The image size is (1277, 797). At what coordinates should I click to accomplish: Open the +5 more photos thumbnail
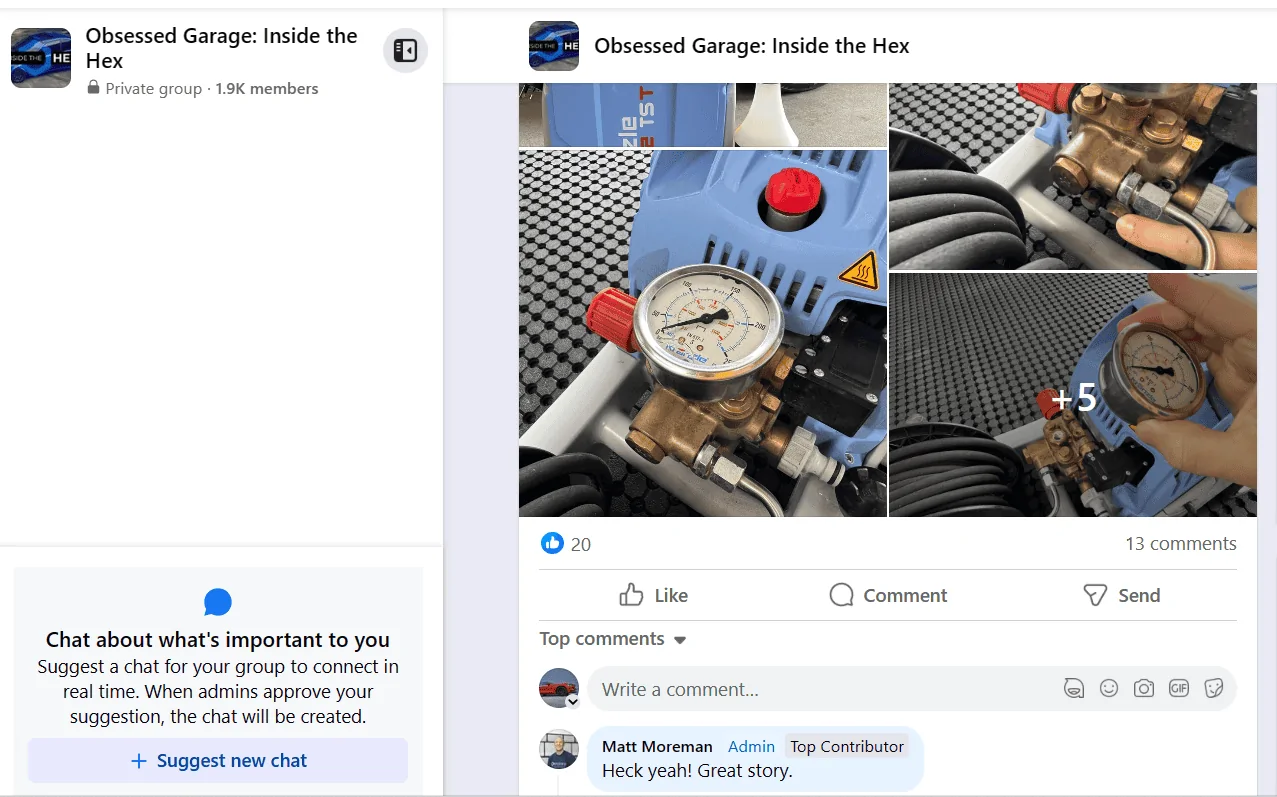(x=1073, y=395)
